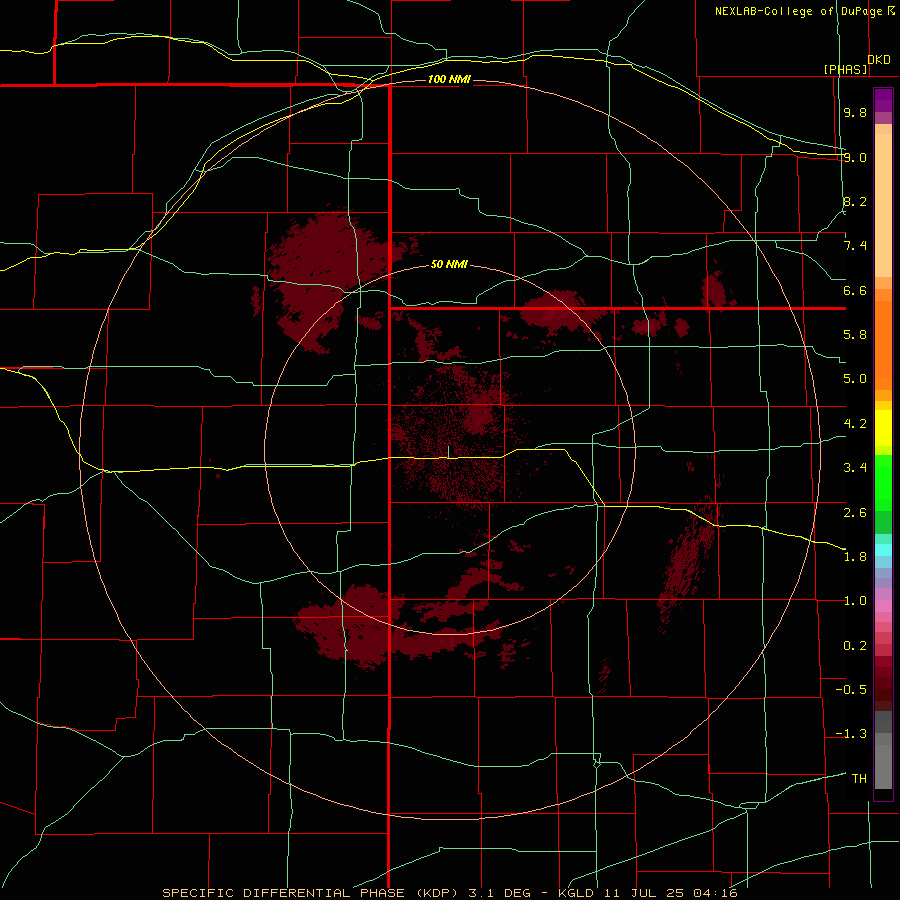This screenshot has height=900, width=900.
Task: Click the SPECIFIC DIFFERENTIAL PHASE (KDP) caption
Action: 313,893
